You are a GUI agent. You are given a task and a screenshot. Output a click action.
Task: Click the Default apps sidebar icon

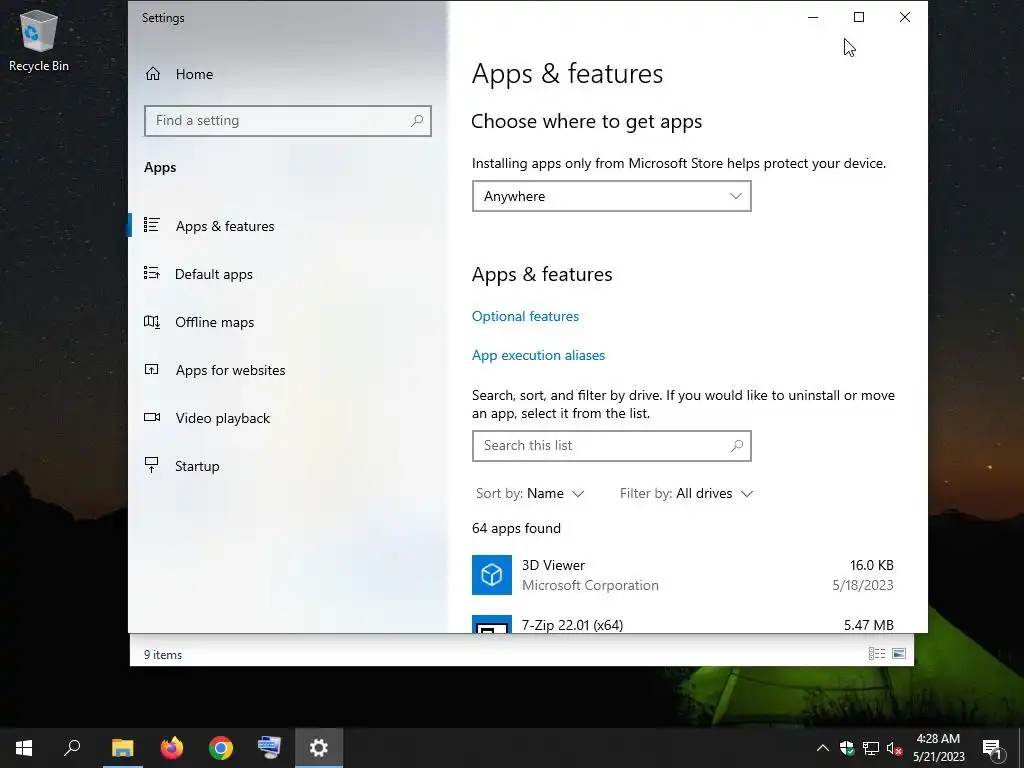(x=152, y=273)
